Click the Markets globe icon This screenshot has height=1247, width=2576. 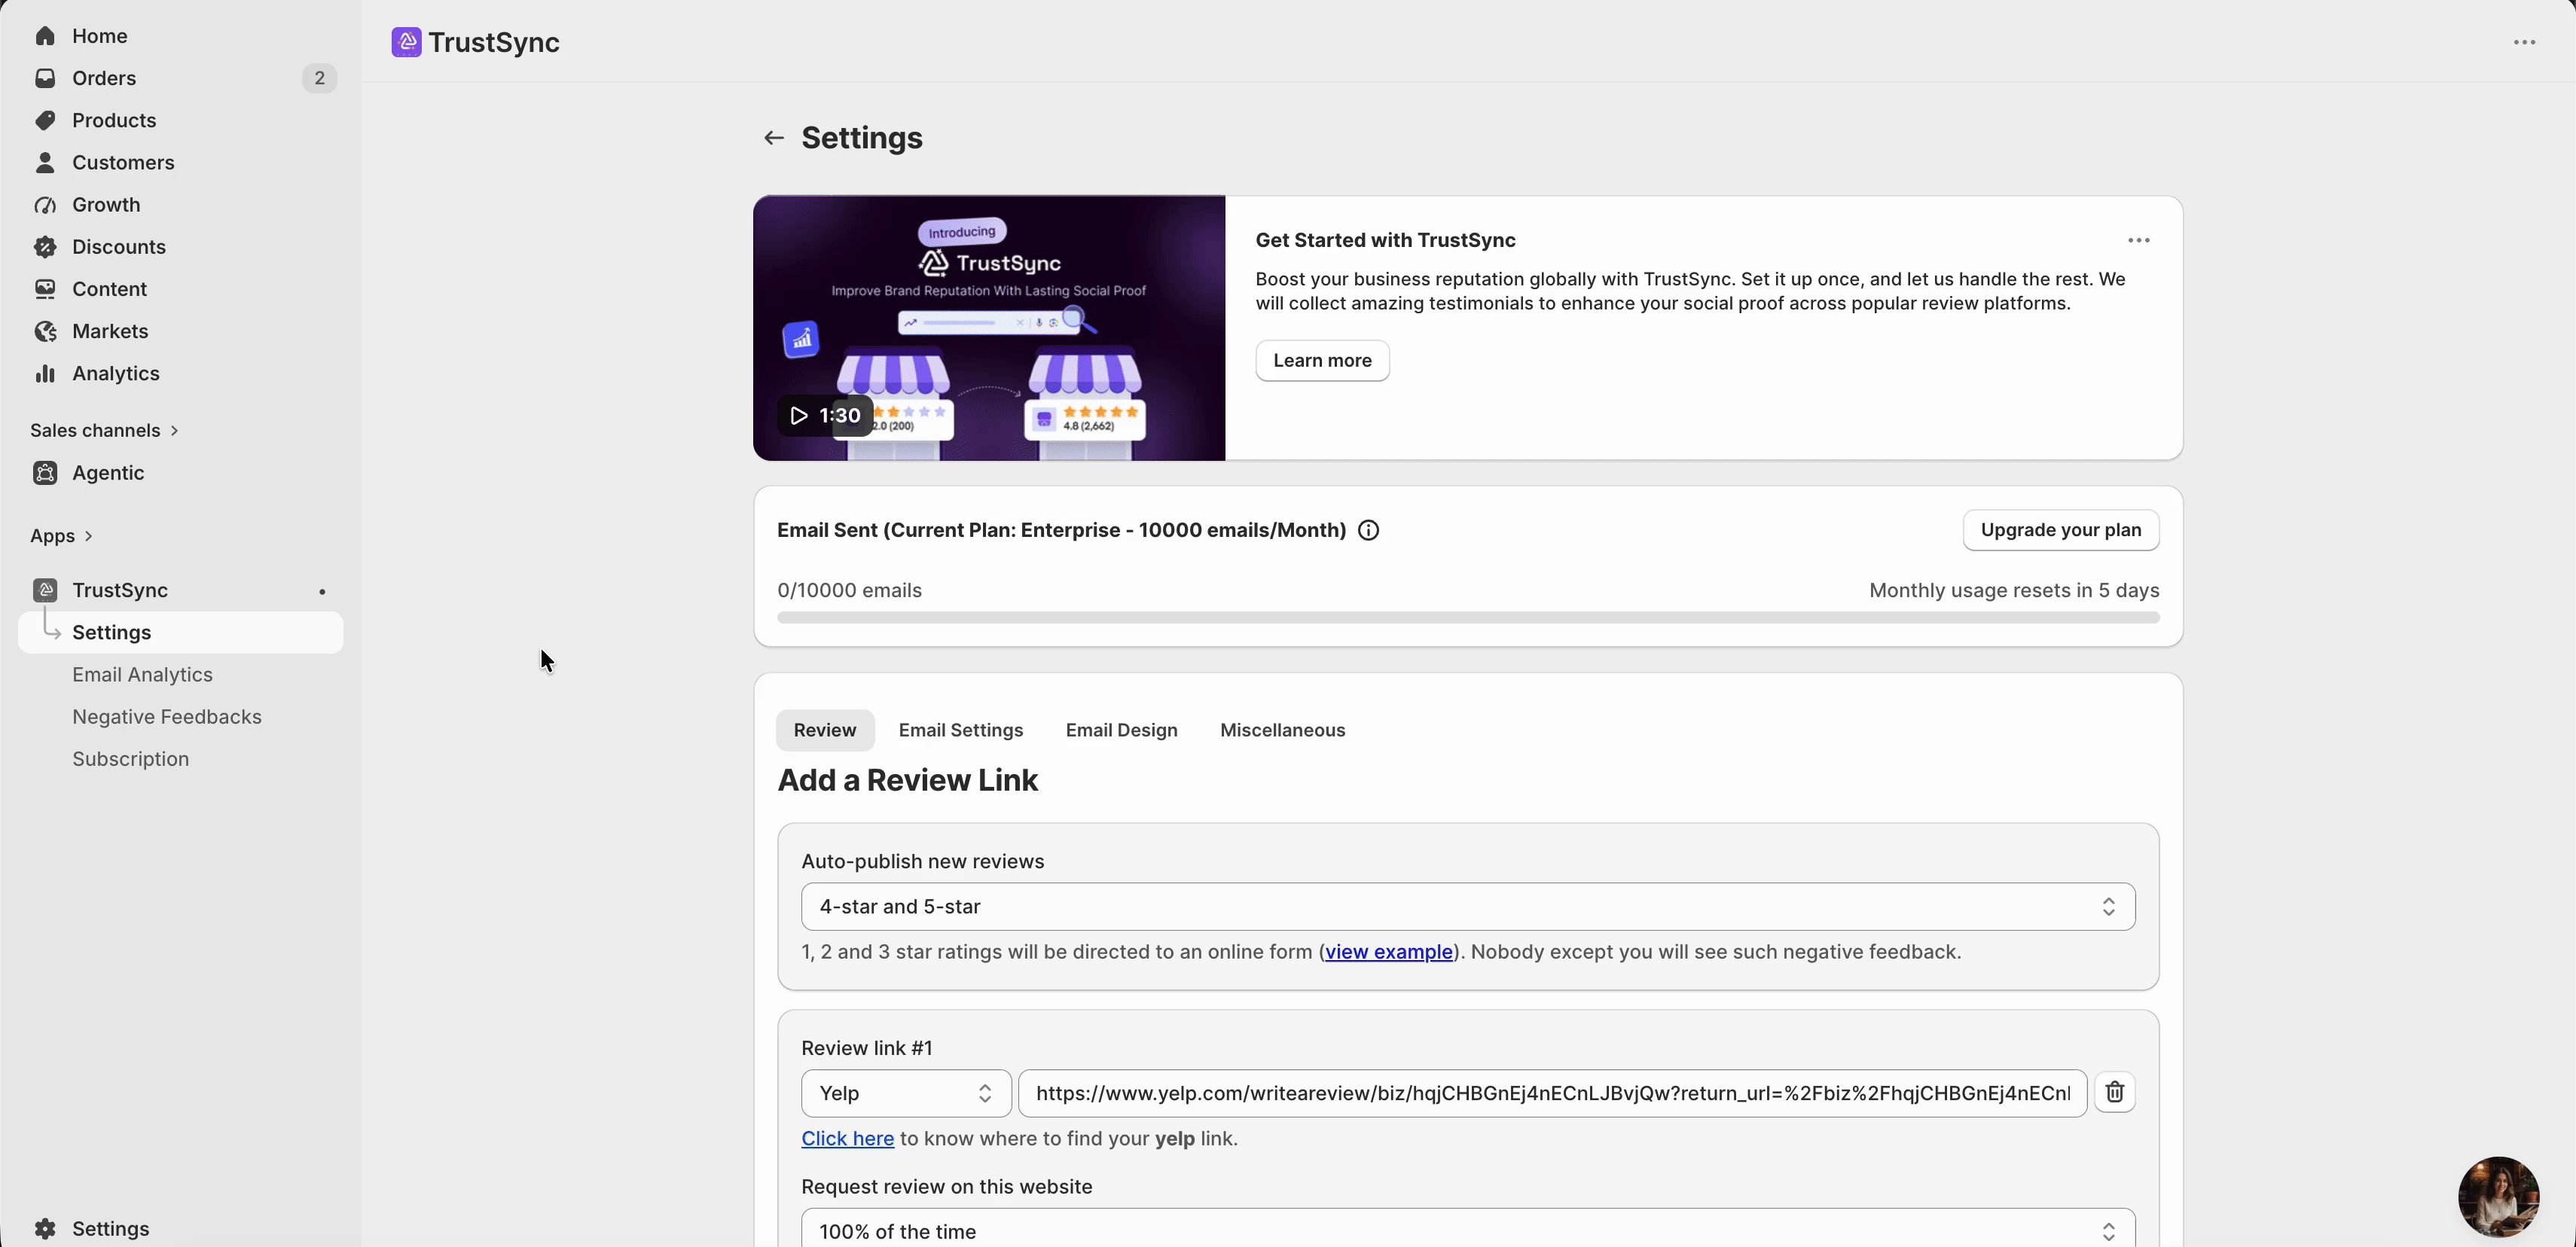[45, 331]
